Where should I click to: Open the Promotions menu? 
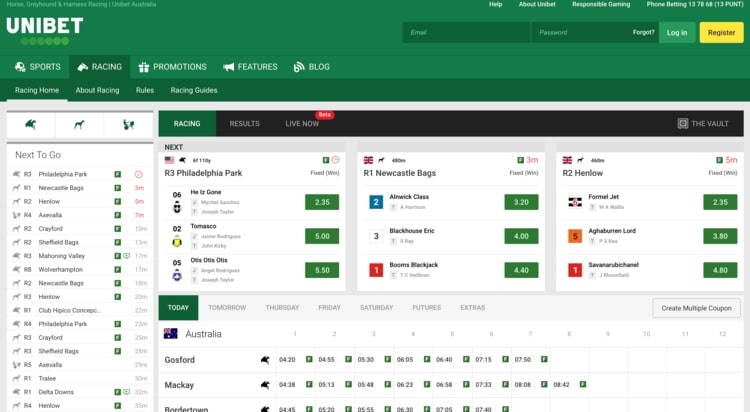(172, 67)
